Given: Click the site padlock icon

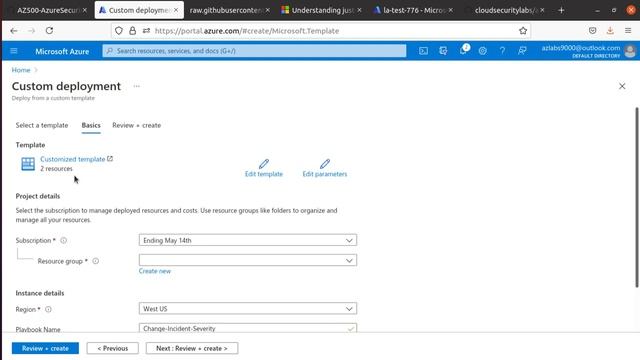Looking at the screenshot, I should click(133, 31).
